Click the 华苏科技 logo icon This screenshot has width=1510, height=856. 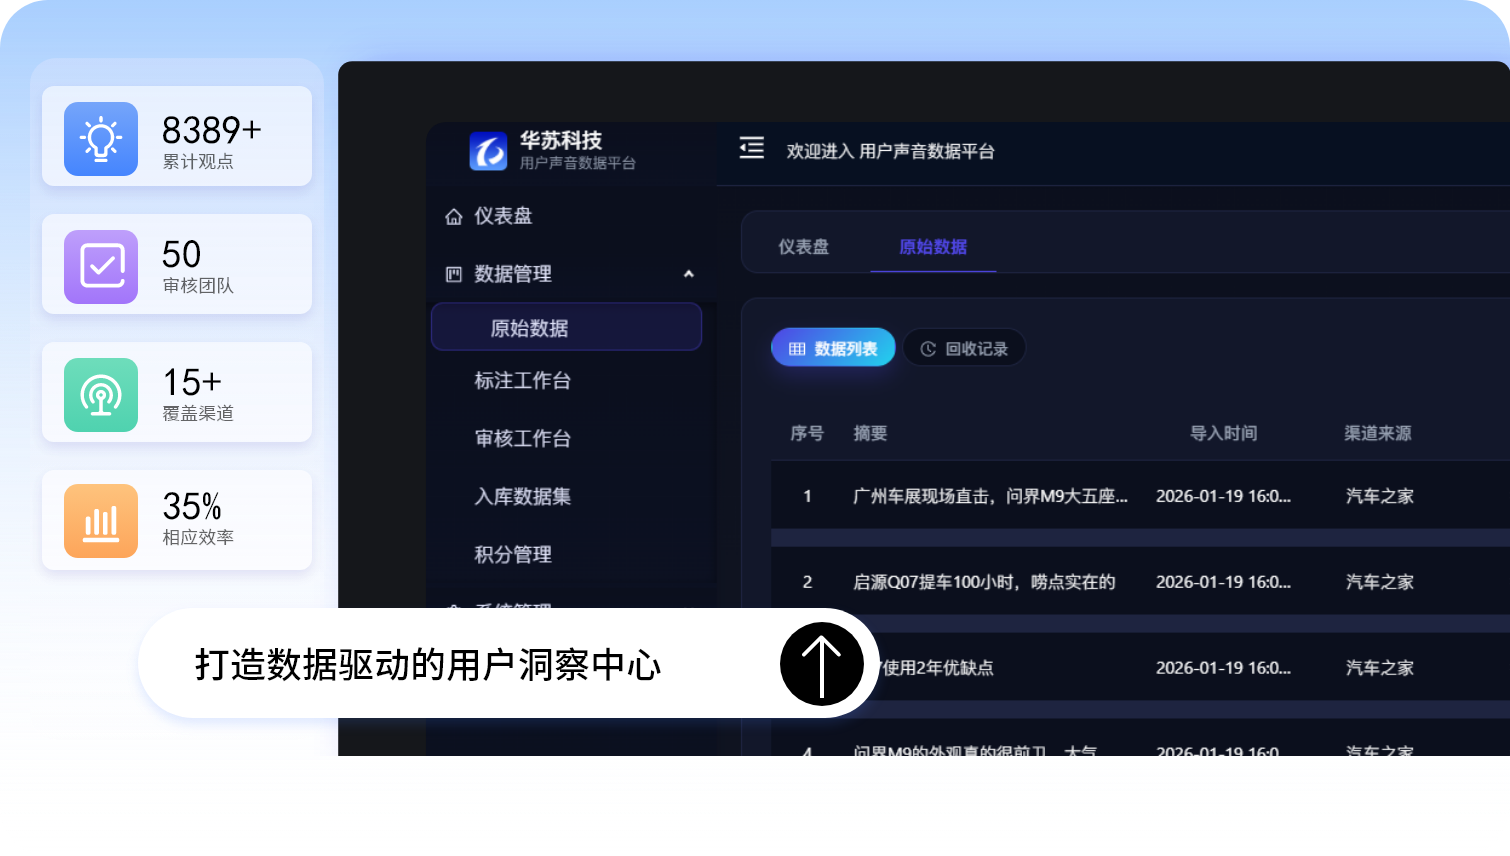[489, 151]
